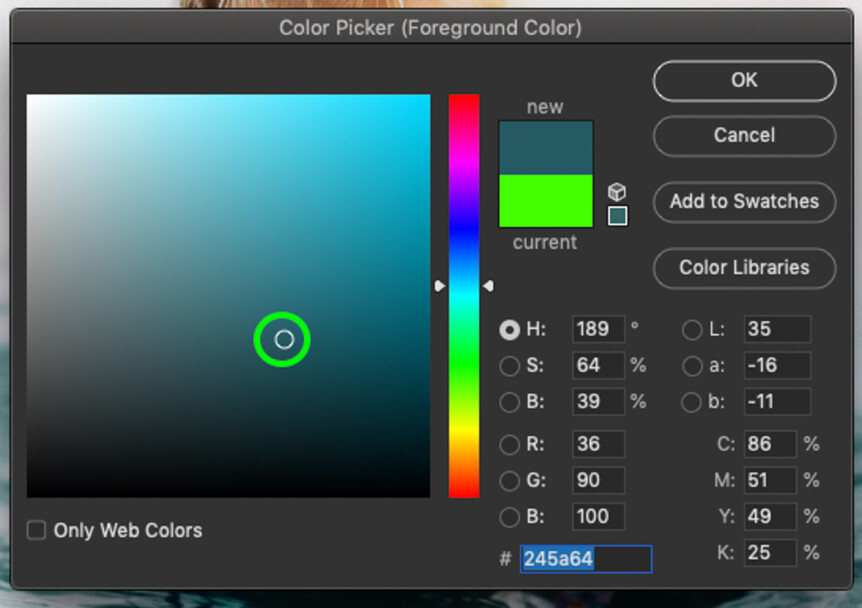This screenshot has height=608, width=862.
Task: Select the a channel radio button
Action: click(691, 366)
